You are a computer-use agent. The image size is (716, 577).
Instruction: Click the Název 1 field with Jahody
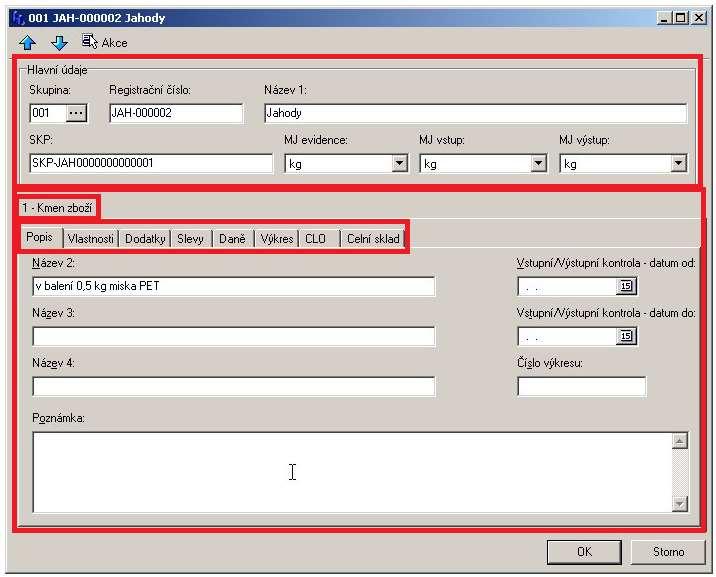(x=475, y=113)
